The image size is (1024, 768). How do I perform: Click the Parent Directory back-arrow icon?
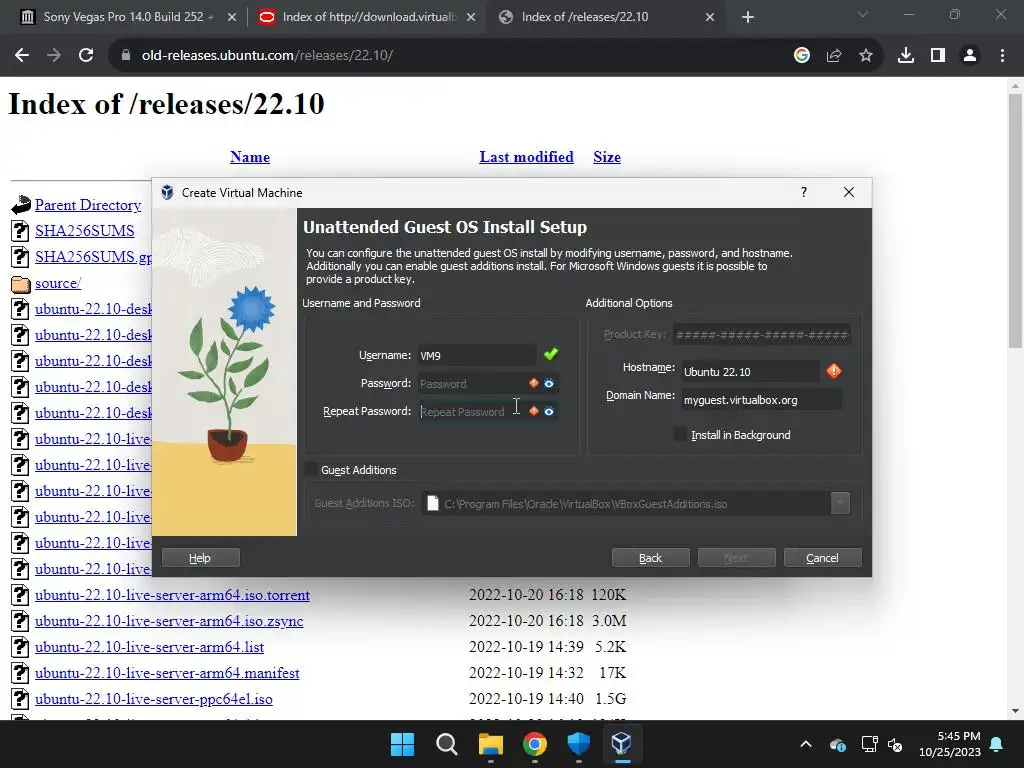[21, 205]
